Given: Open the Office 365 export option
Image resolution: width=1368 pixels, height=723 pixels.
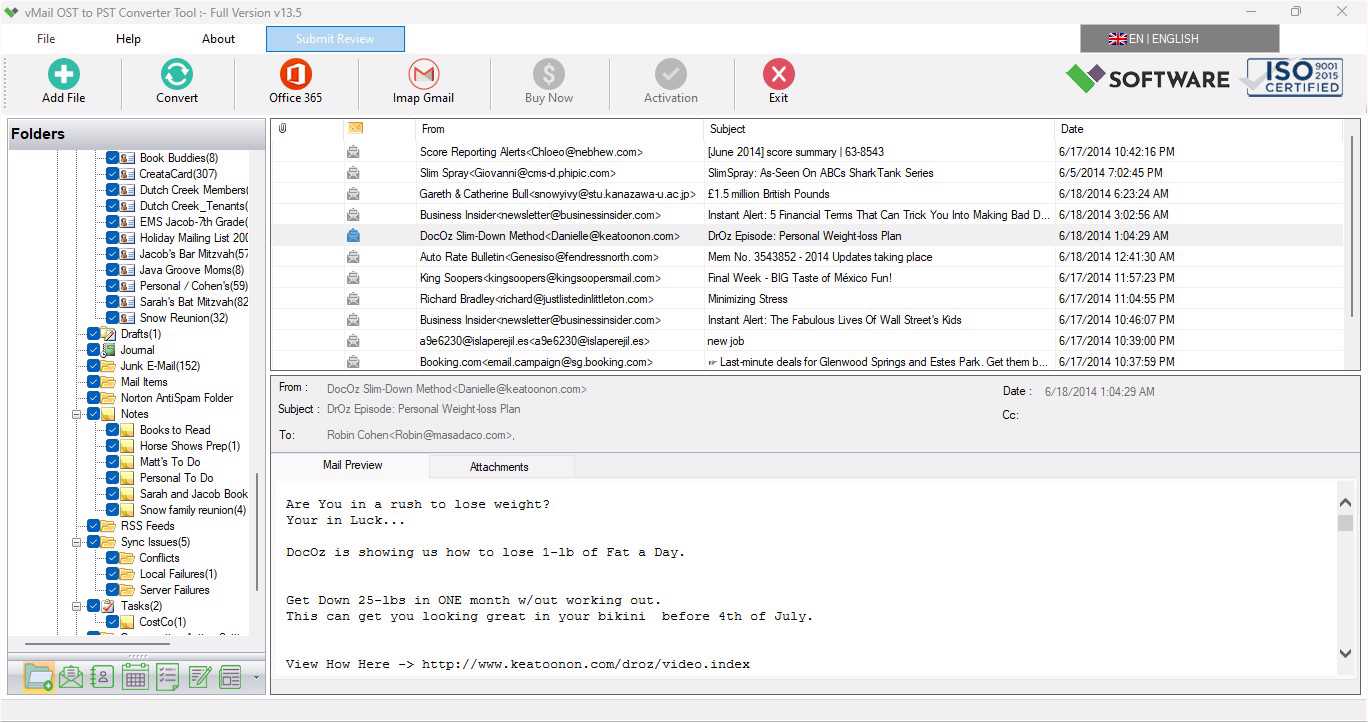Looking at the screenshot, I should pyautogui.click(x=295, y=75).
